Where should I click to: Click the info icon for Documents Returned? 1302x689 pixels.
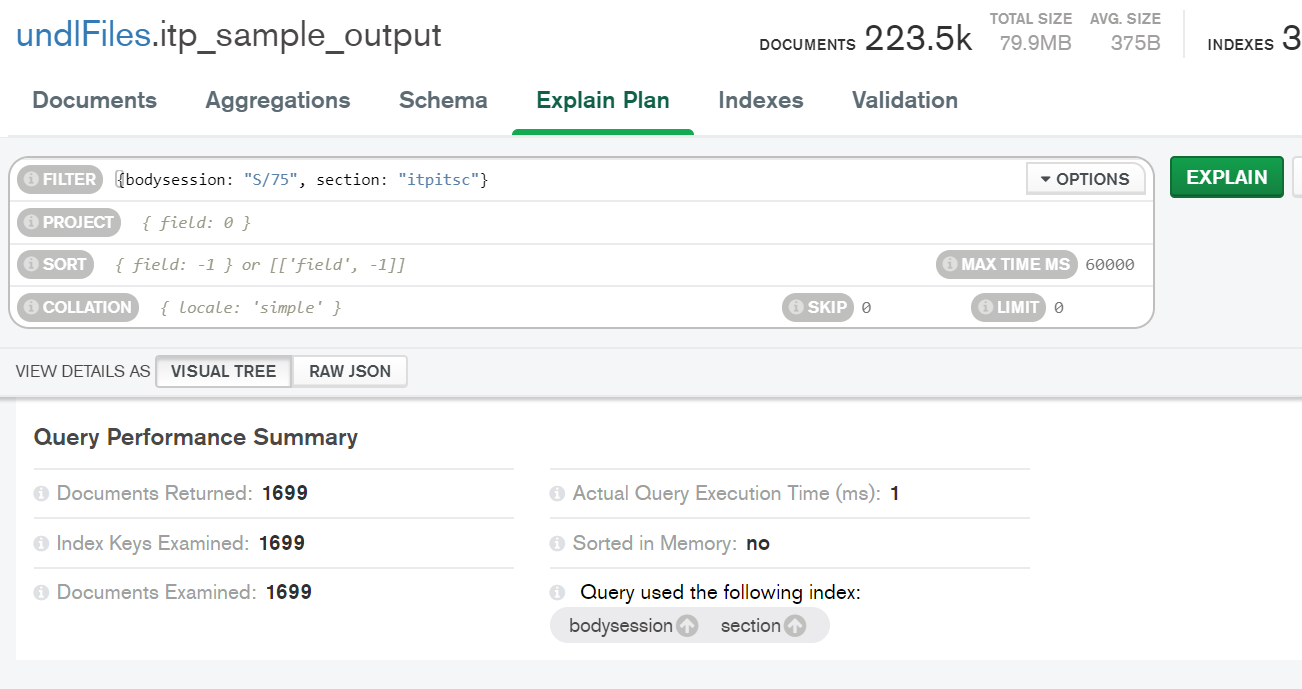(41, 494)
